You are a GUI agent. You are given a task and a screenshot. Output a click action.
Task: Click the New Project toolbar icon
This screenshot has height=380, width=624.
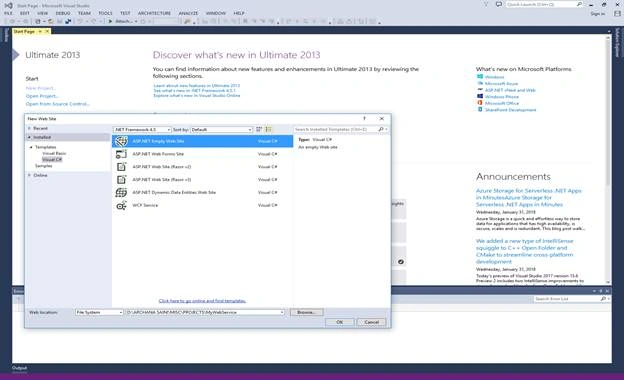37,21
